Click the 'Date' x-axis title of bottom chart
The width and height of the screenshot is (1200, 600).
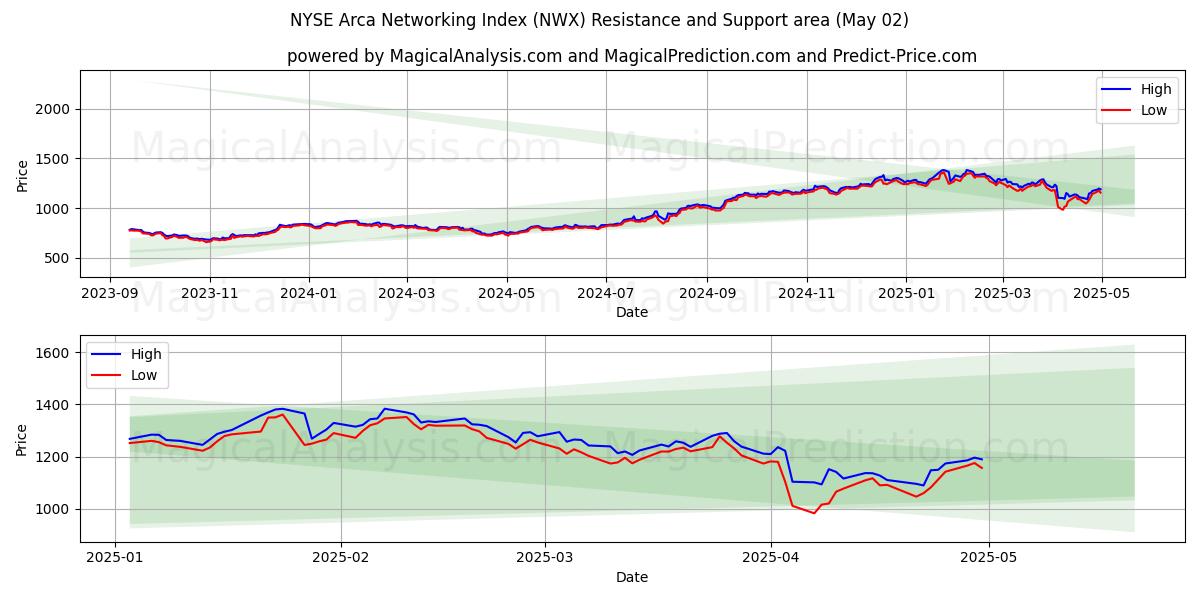coord(632,577)
